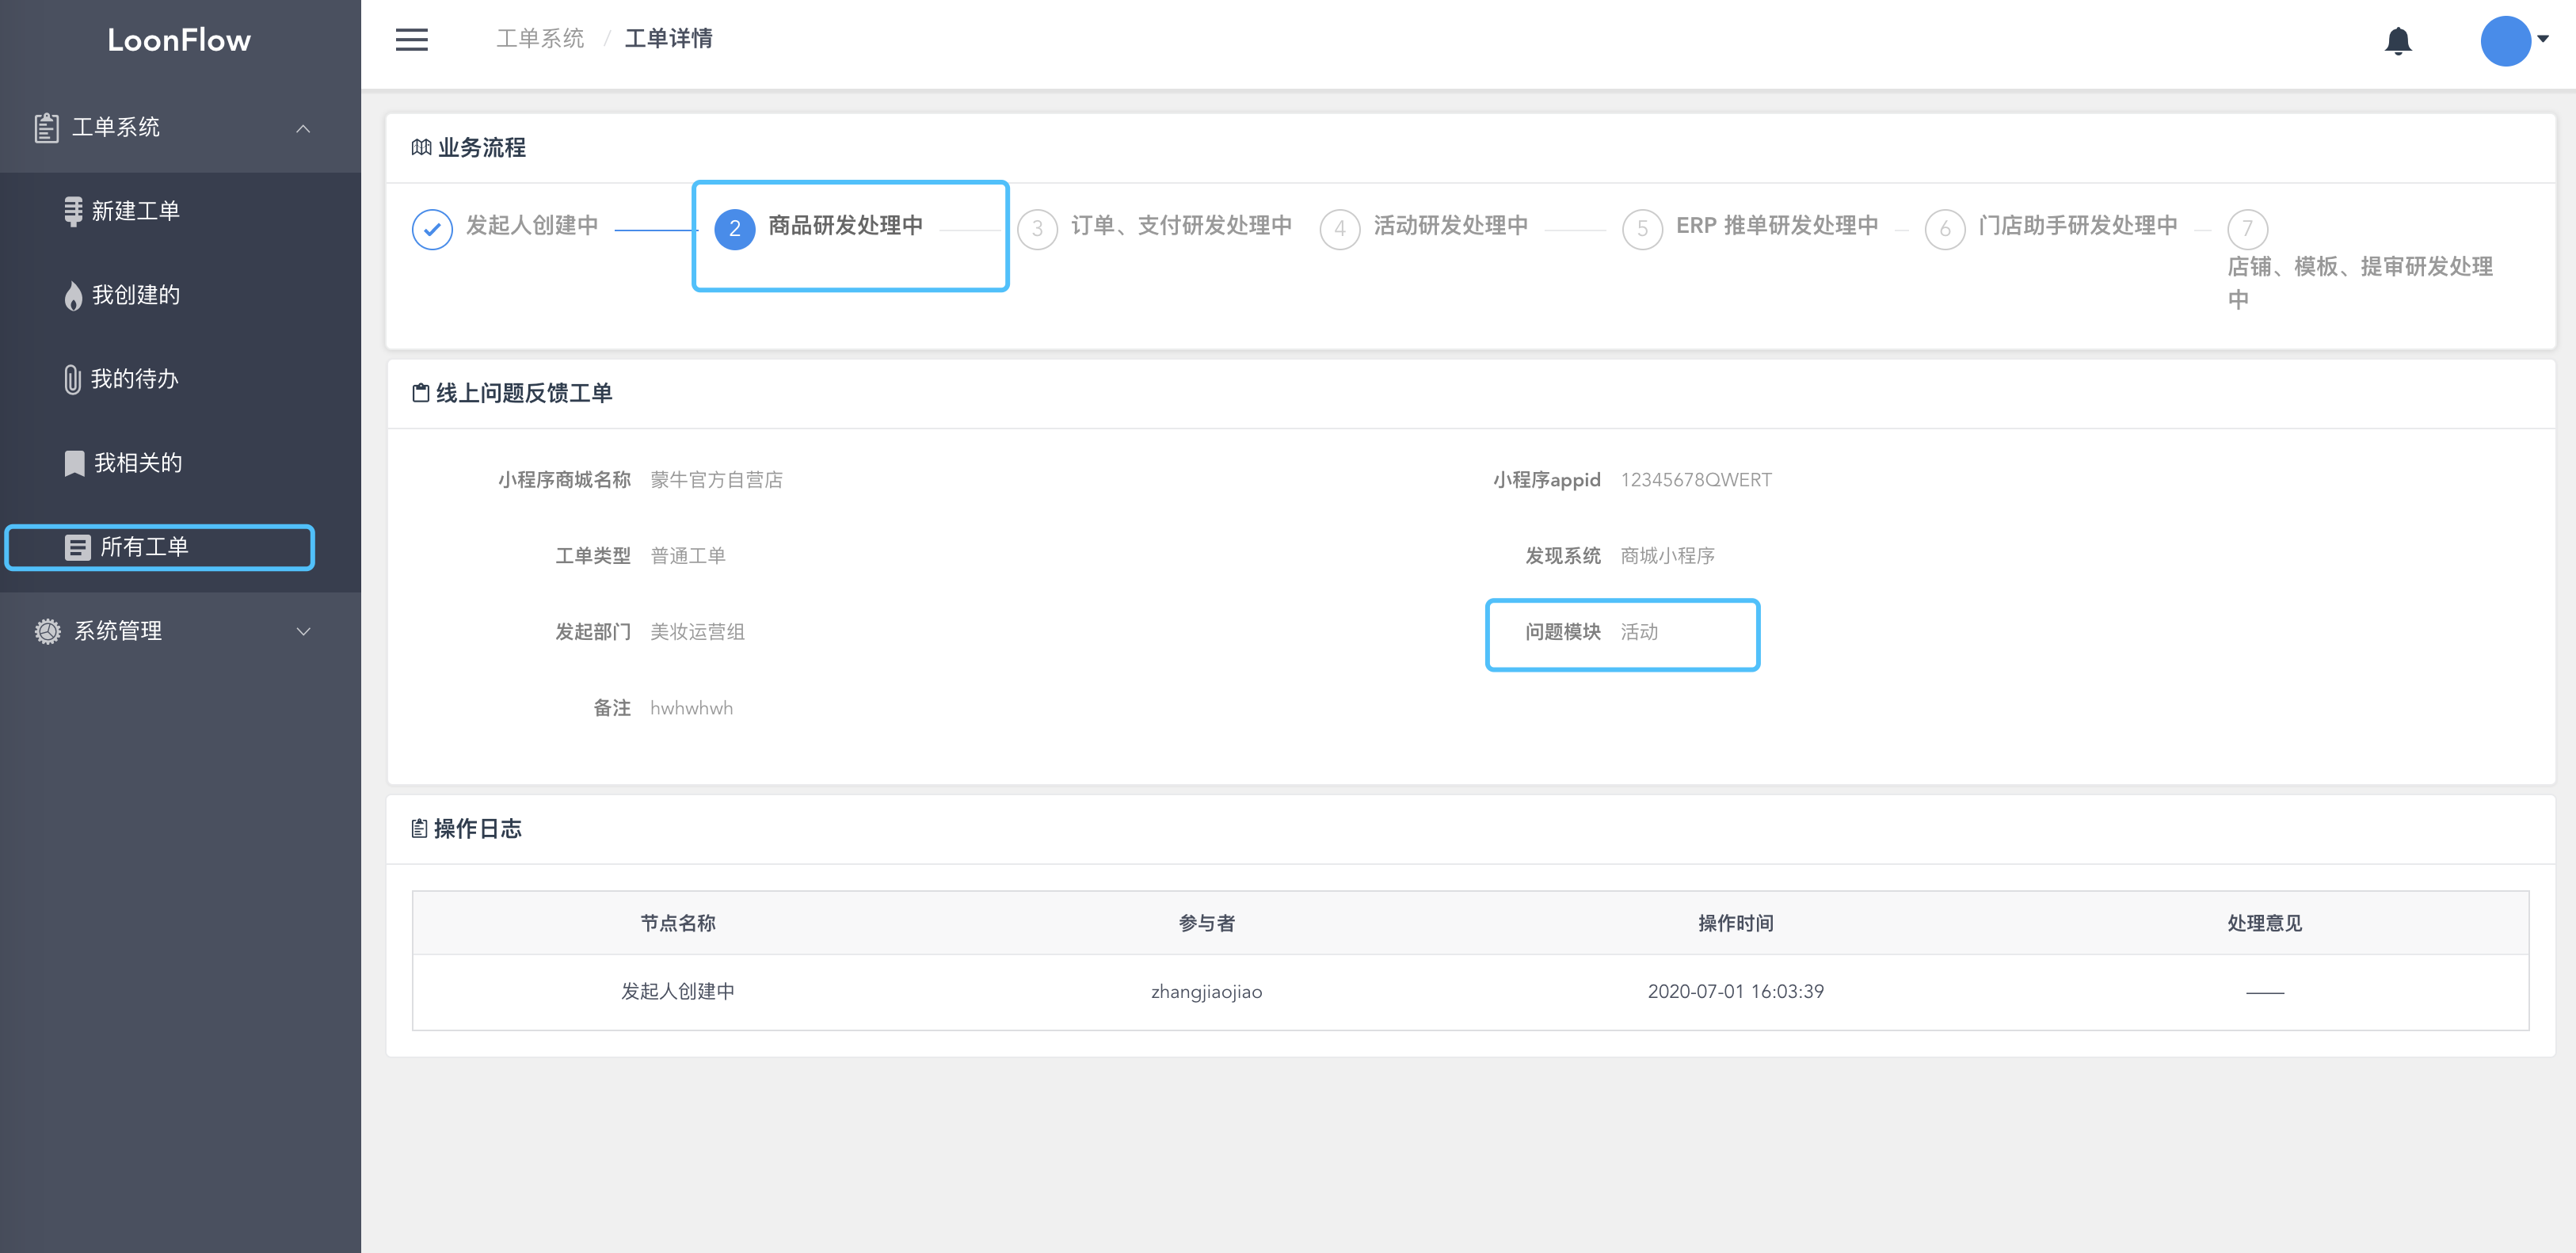Select step 2 商品研发处理中 circle
This screenshot has width=2576, height=1253.
point(734,228)
